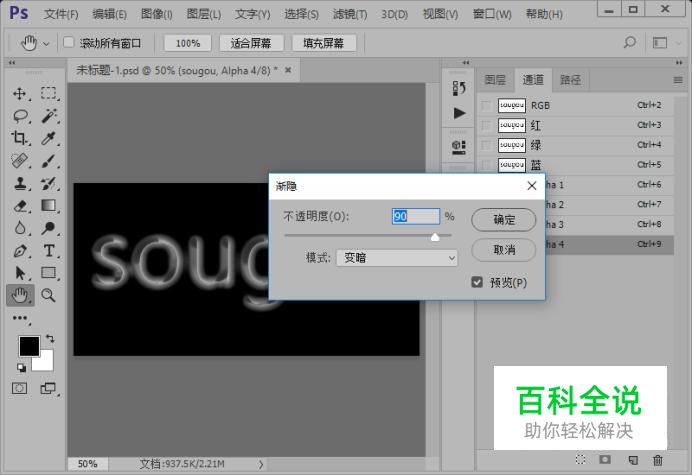This screenshot has width=692, height=475.
Task: Open the Actions panel play icon
Action: click(x=459, y=113)
